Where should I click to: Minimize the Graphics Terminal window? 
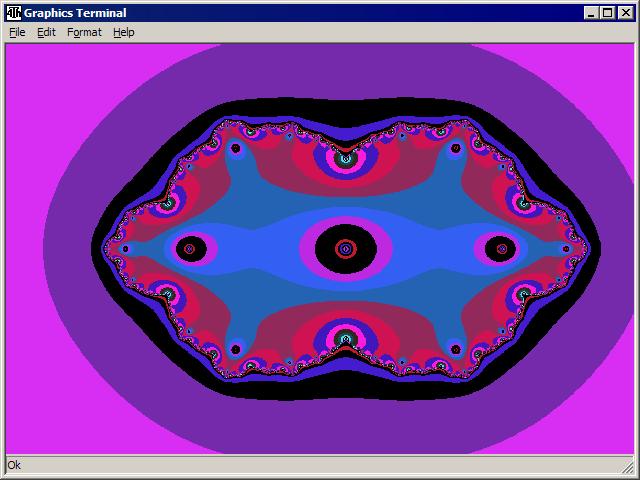593,12
